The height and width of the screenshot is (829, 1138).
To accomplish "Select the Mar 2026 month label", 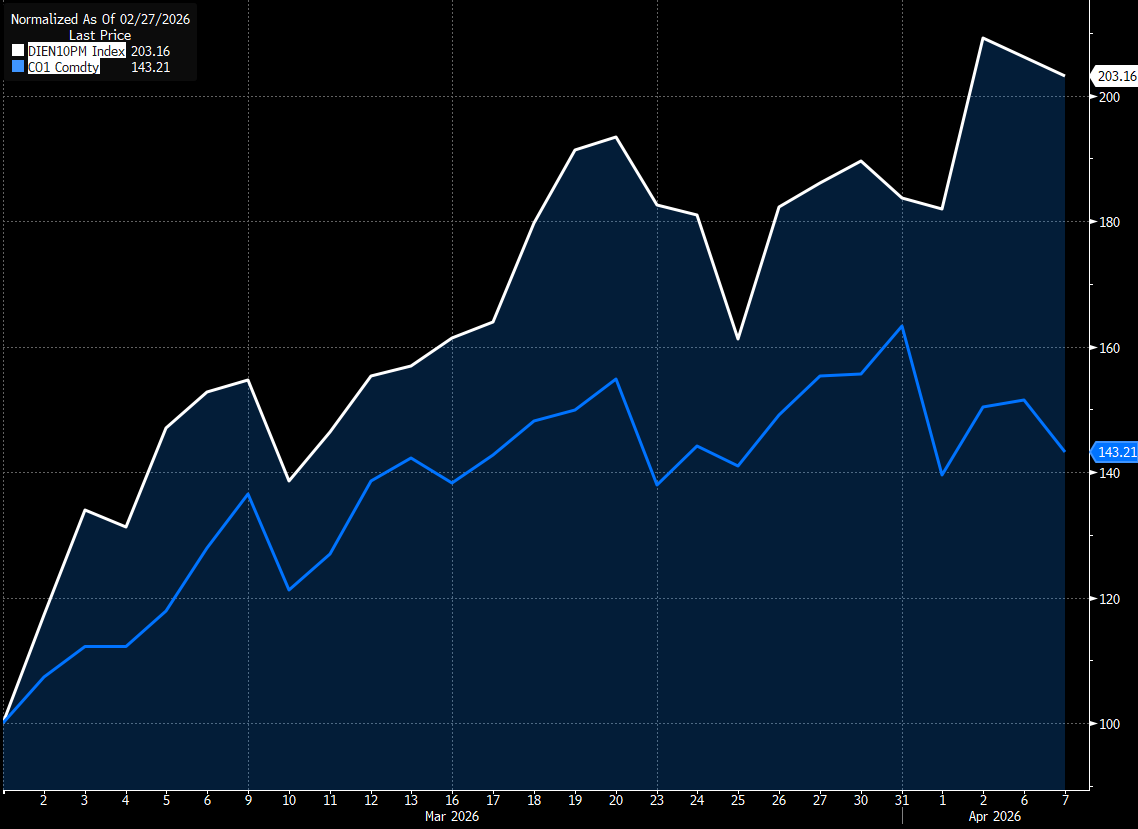I will [451, 817].
